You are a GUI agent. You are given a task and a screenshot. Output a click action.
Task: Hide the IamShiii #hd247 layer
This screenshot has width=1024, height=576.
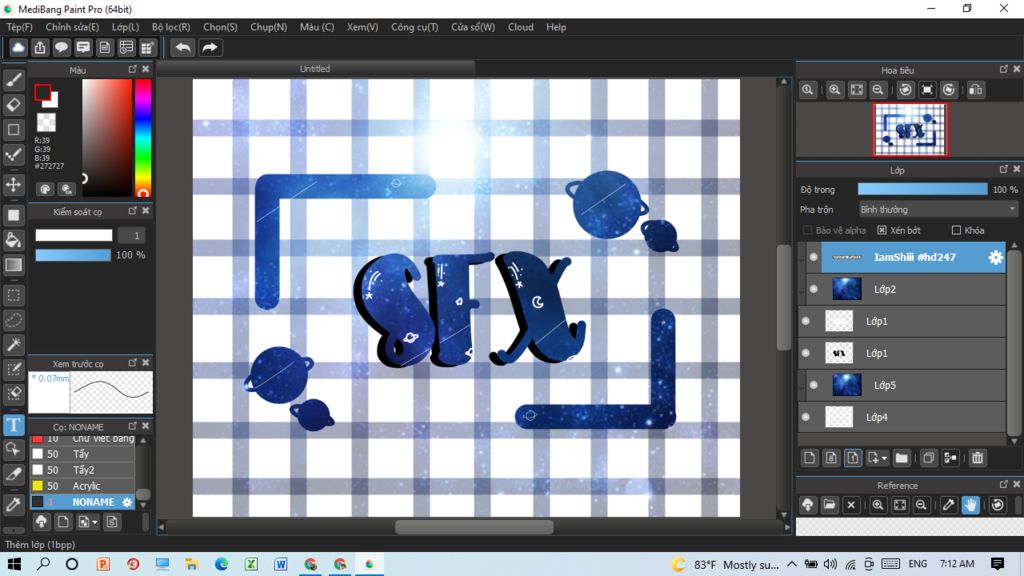[x=814, y=257]
